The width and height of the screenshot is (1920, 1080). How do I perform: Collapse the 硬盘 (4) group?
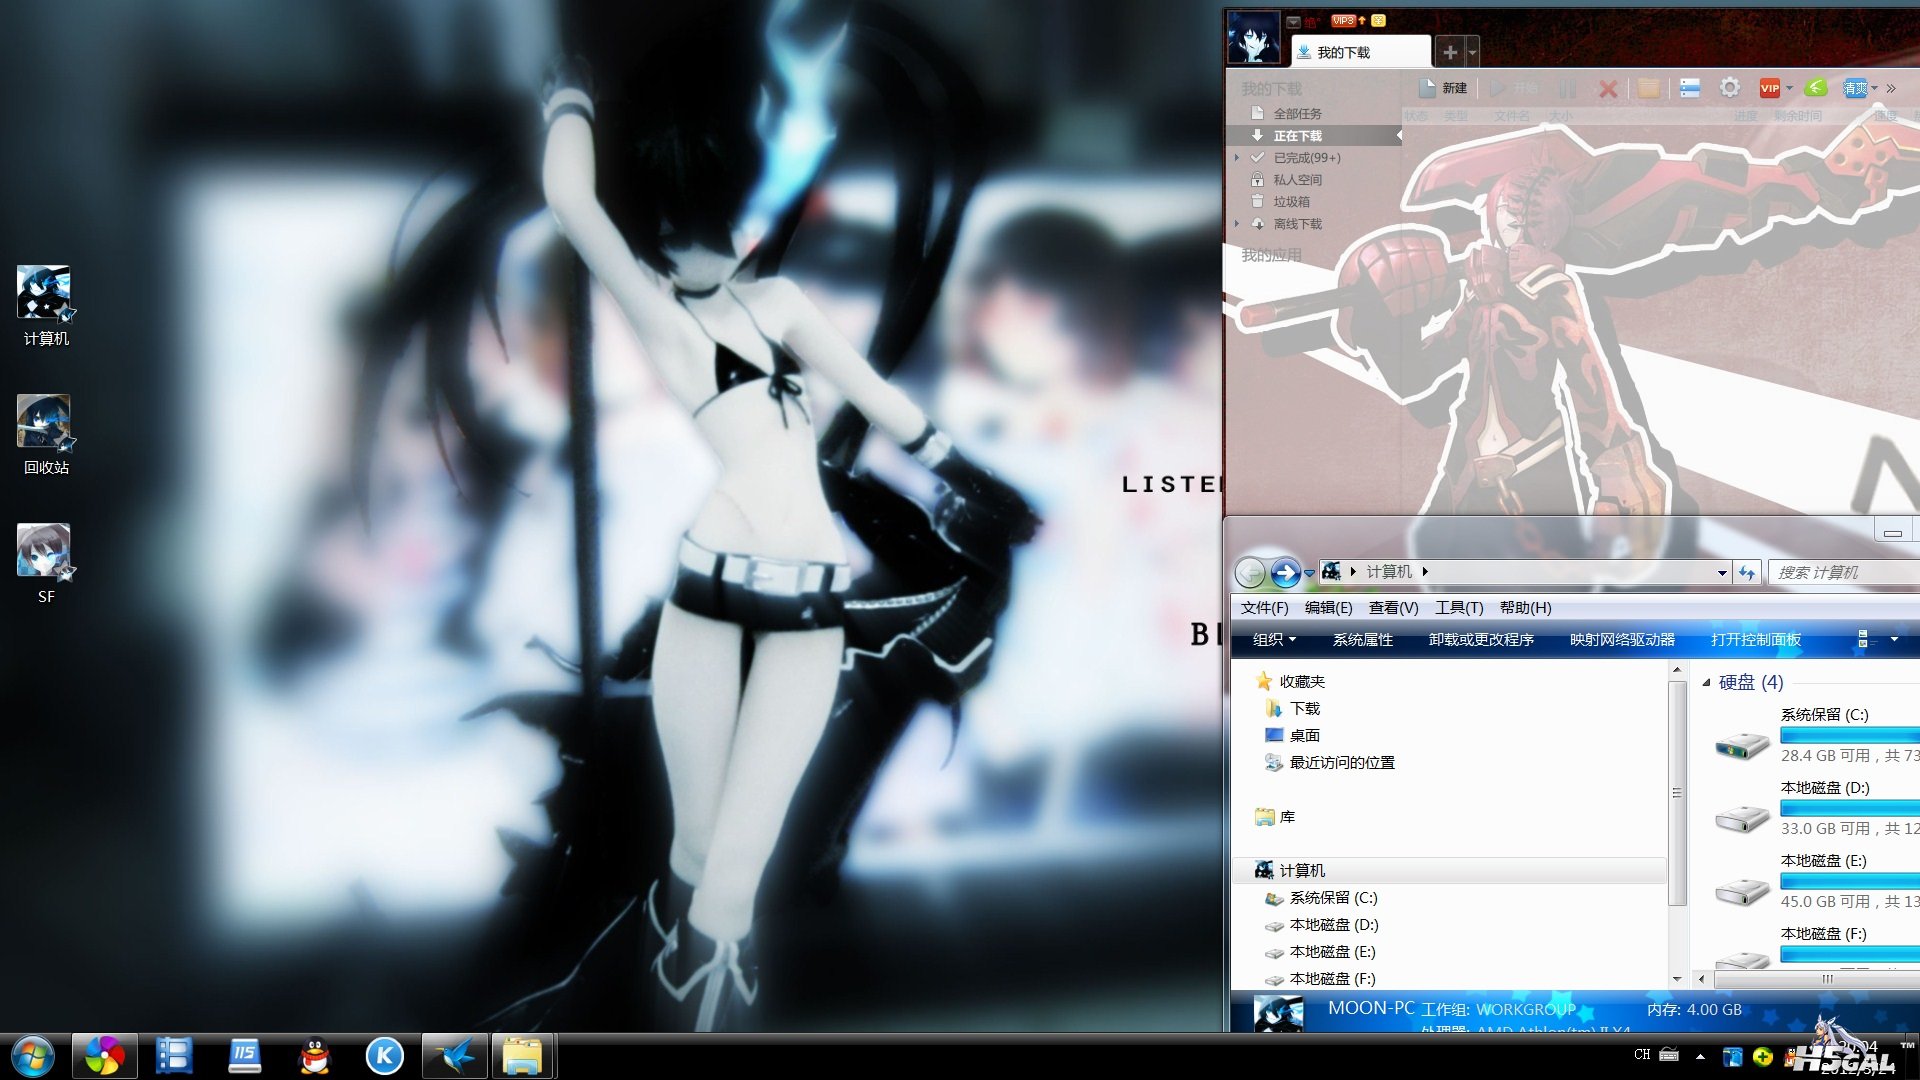(x=1706, y=682)
